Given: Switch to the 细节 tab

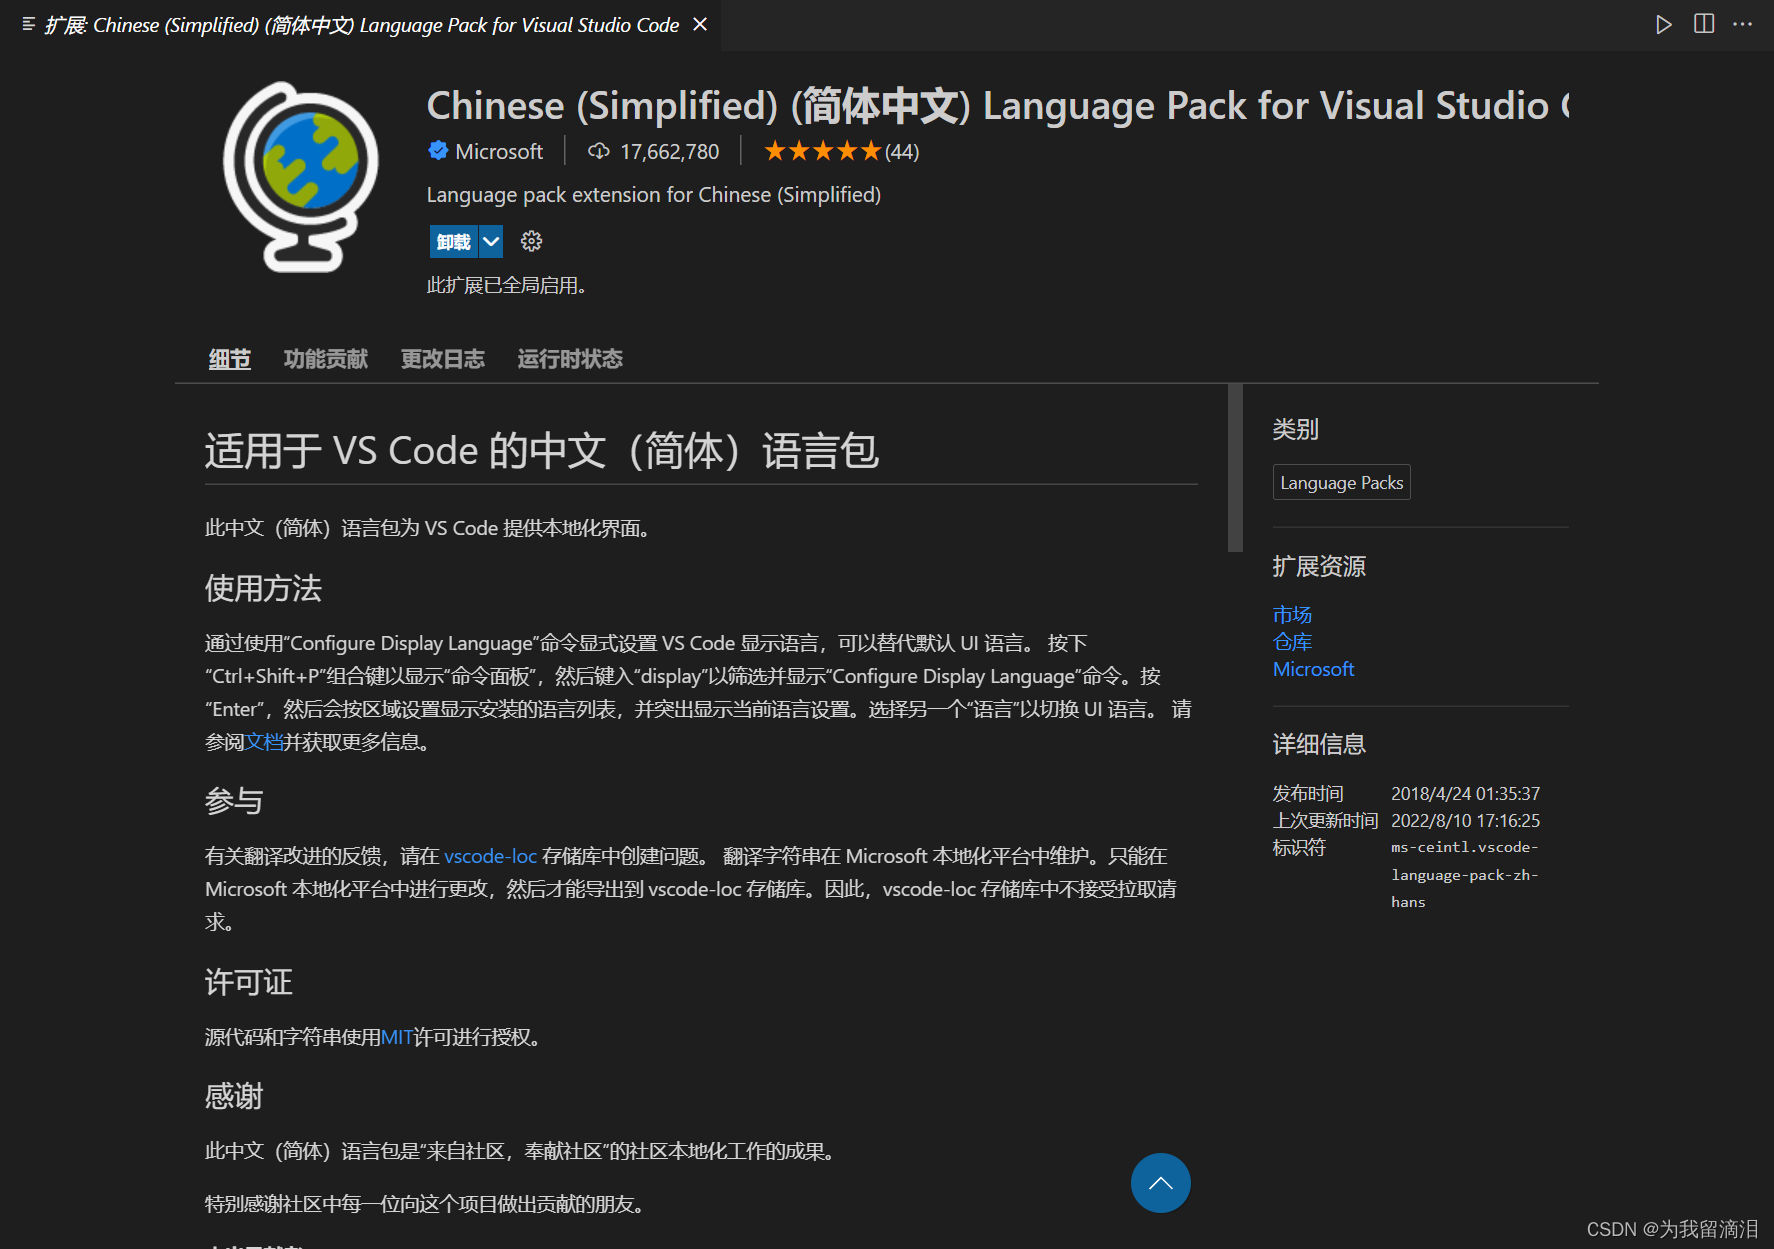Looking at the screenshot, I should coord(230,359).
